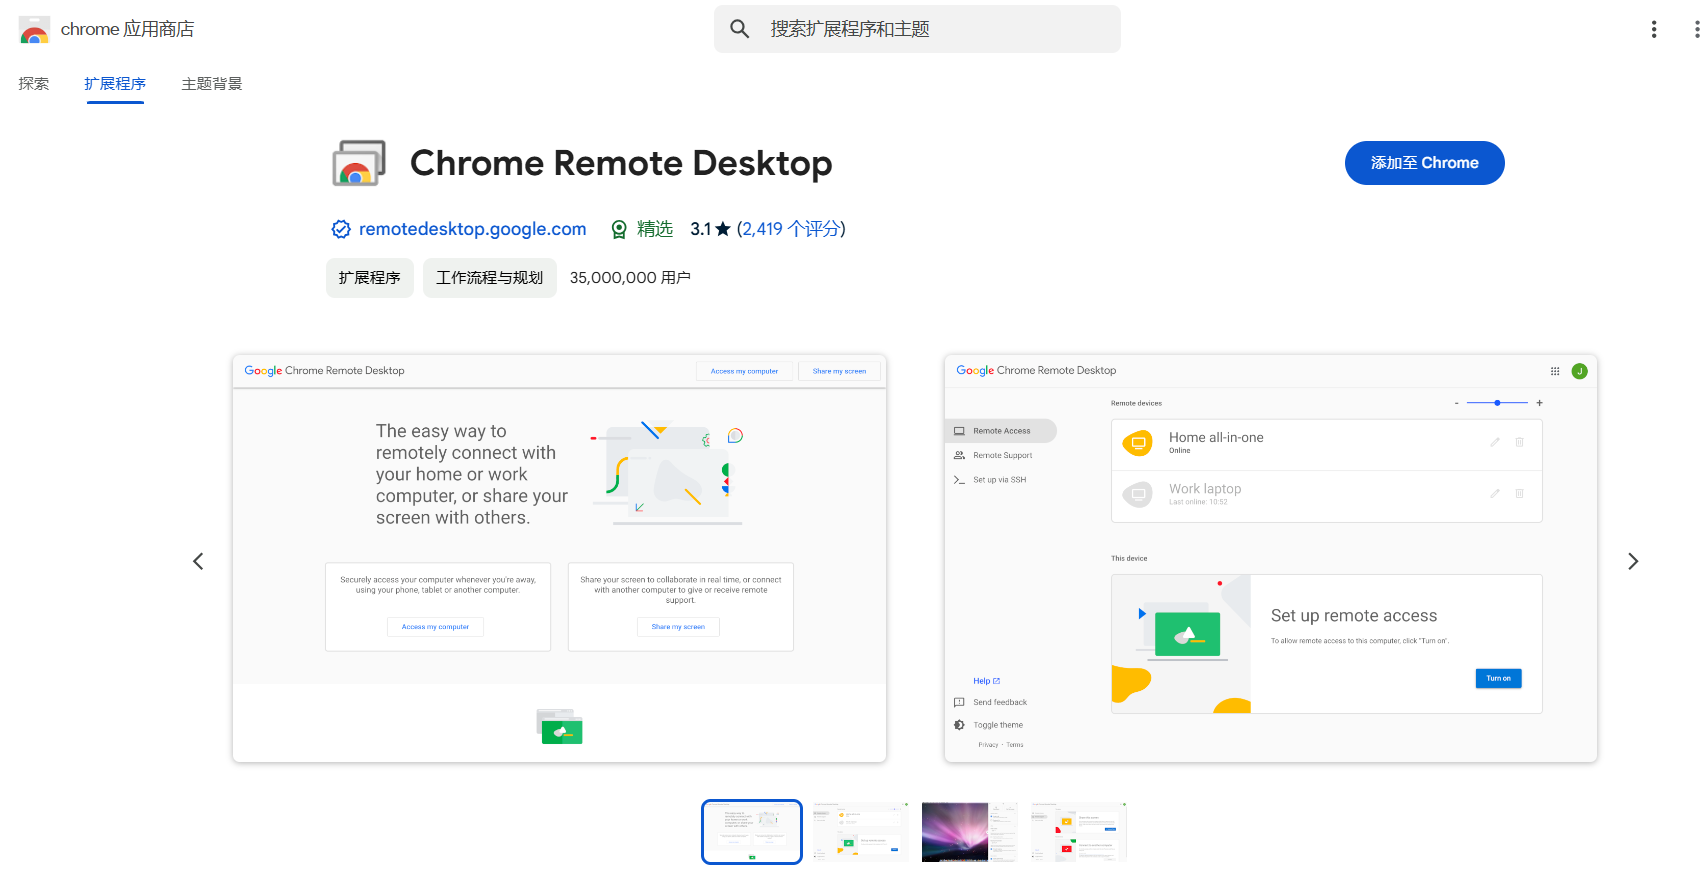This screenshot has width=1701, height=884.
Task: Click the 添加至 Chrome button
Action: click(1425, 163)
